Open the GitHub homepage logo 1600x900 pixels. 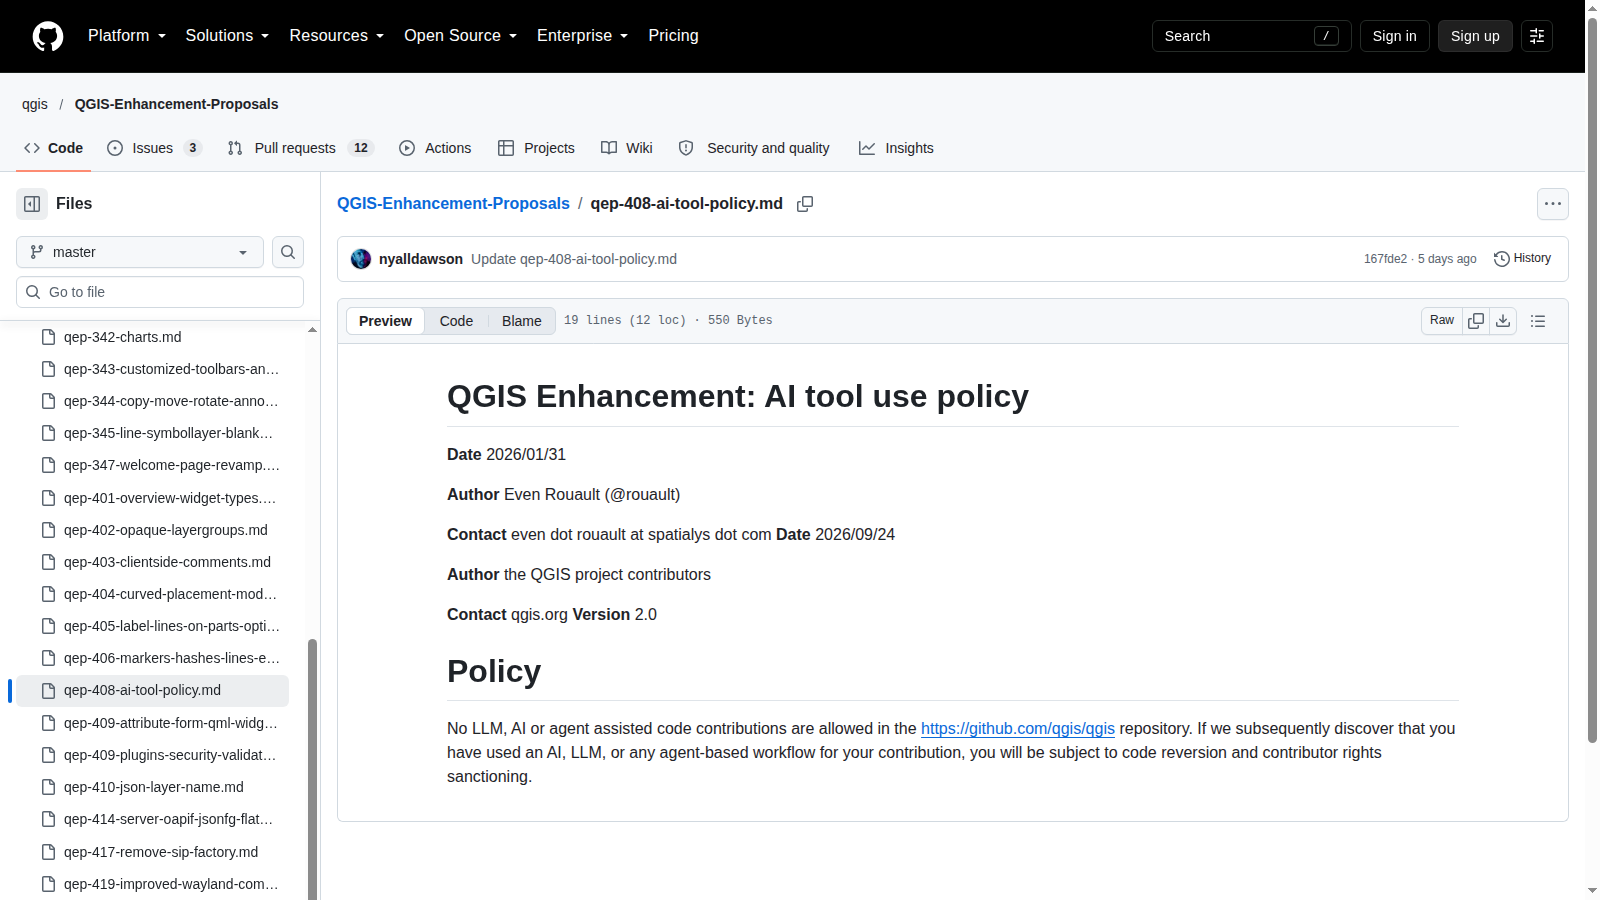48,36
